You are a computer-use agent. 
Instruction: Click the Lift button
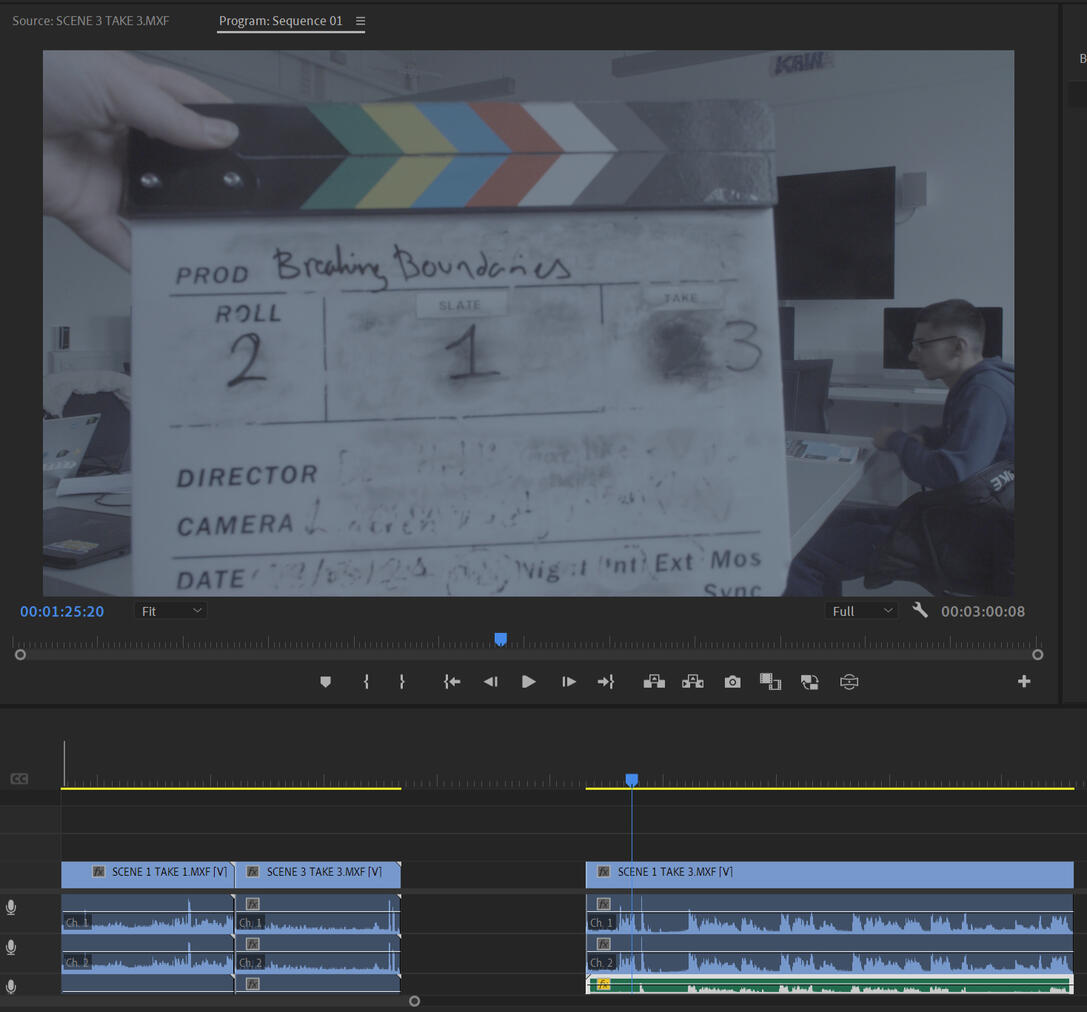[654, 682]
